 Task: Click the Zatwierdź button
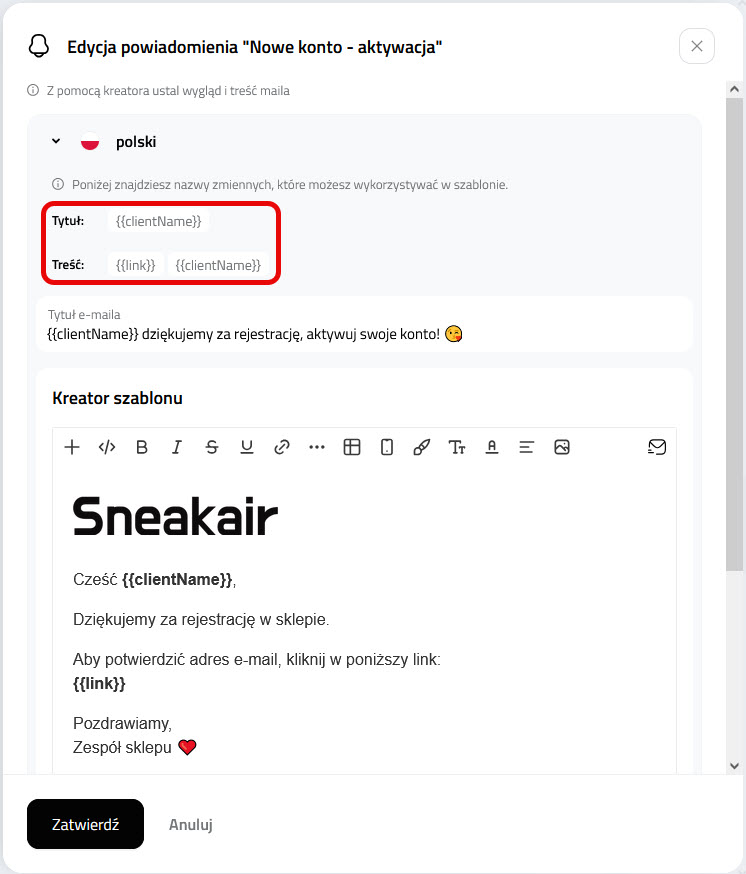click(85, 824)
